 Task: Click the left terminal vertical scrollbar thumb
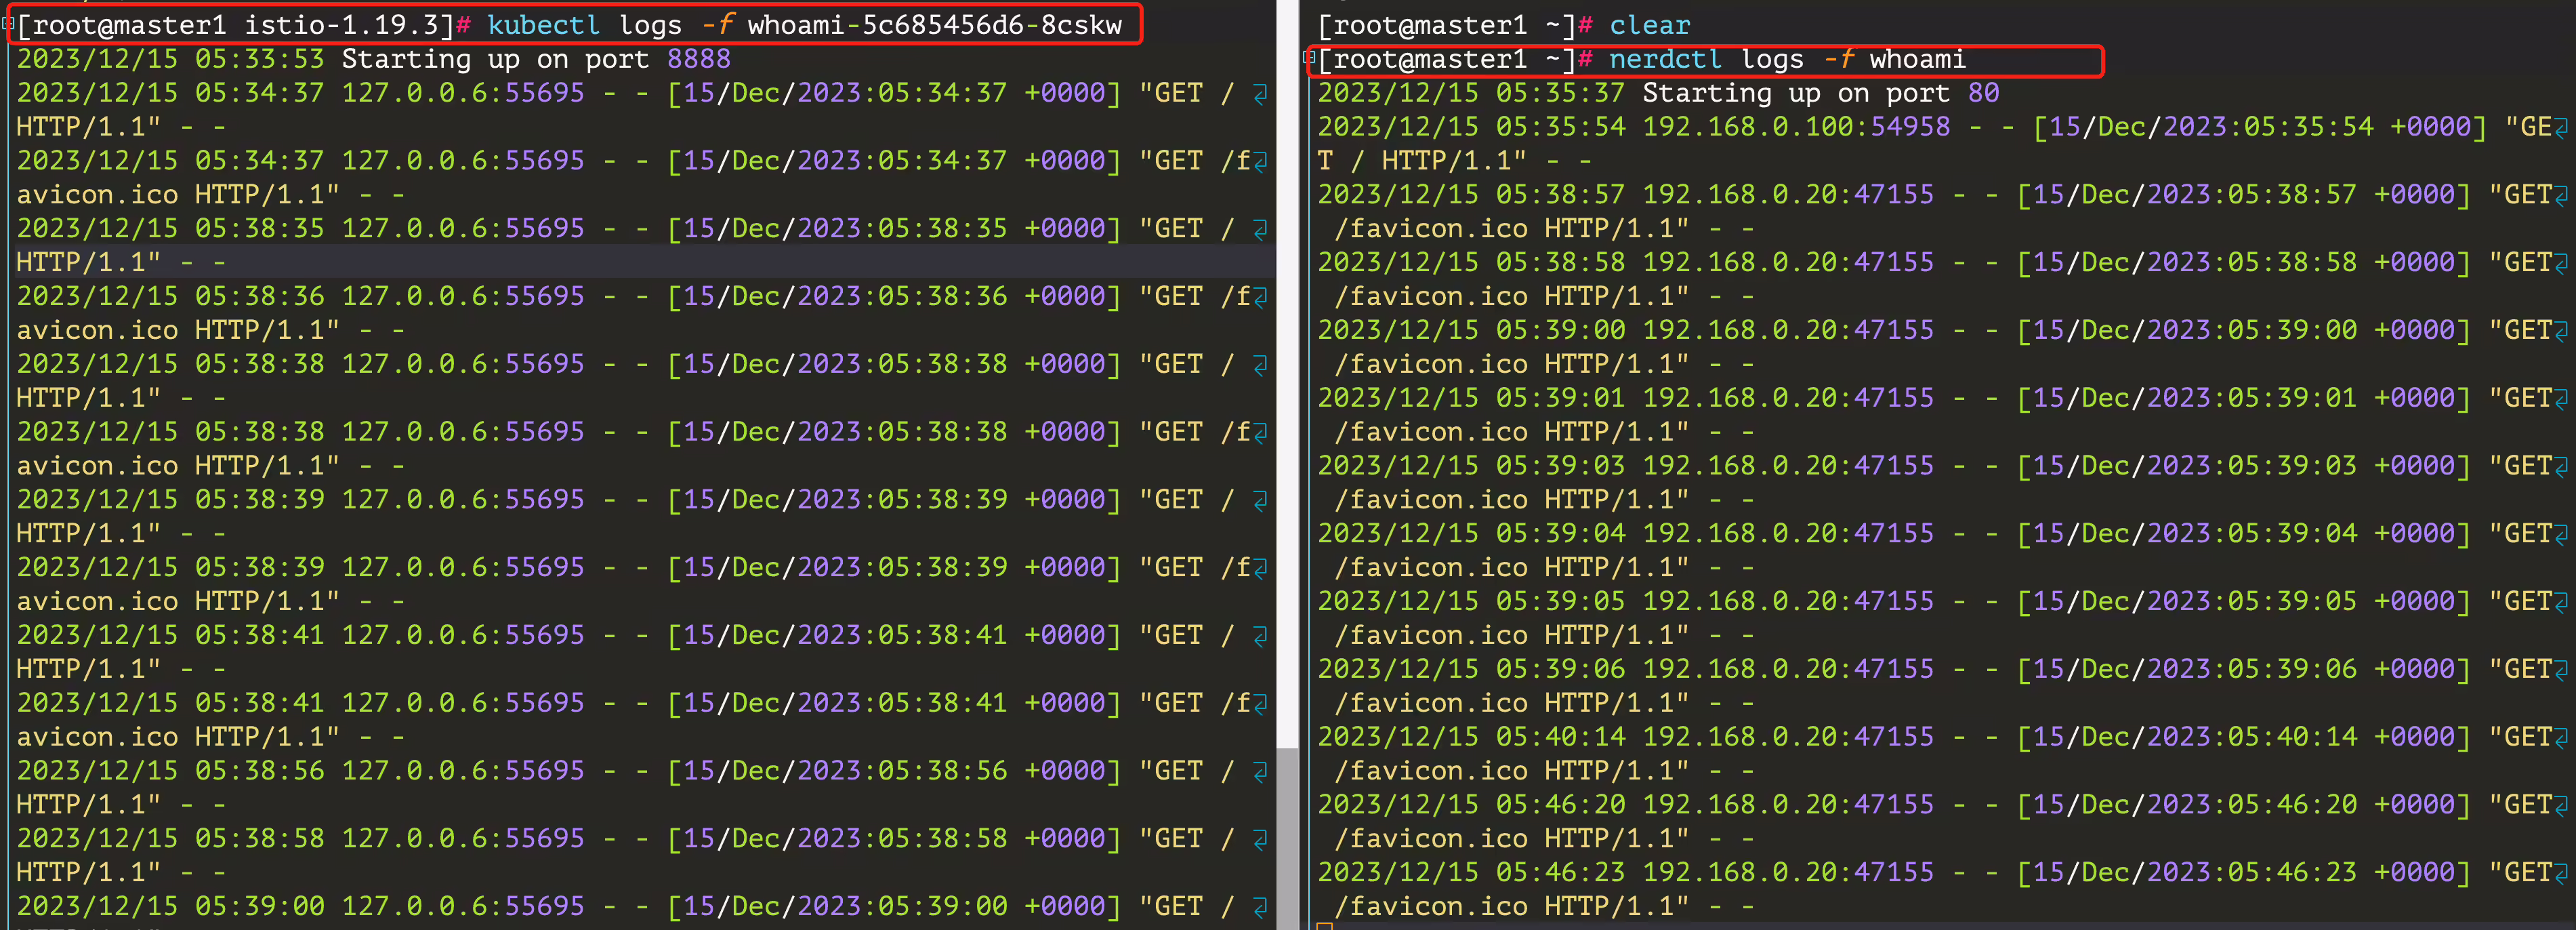[1287, 838]
